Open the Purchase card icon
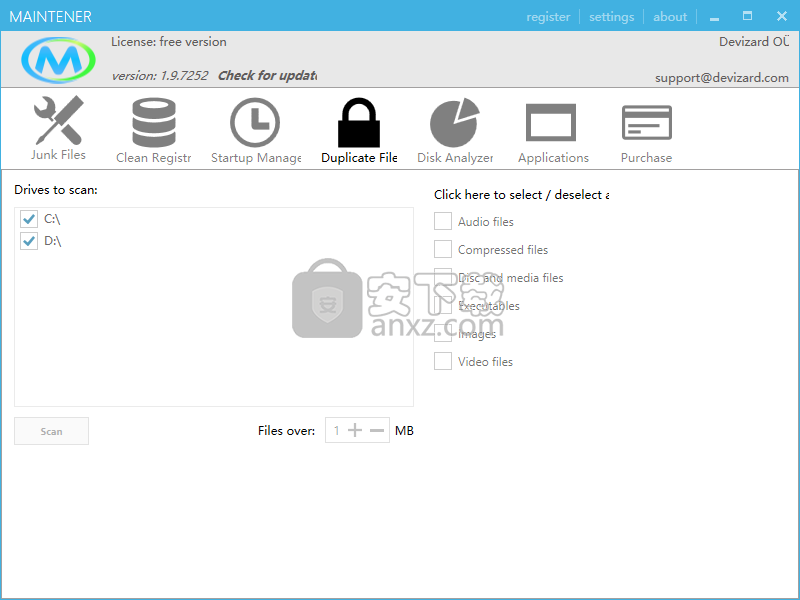800x600 pixels. [x=646, y=122]
